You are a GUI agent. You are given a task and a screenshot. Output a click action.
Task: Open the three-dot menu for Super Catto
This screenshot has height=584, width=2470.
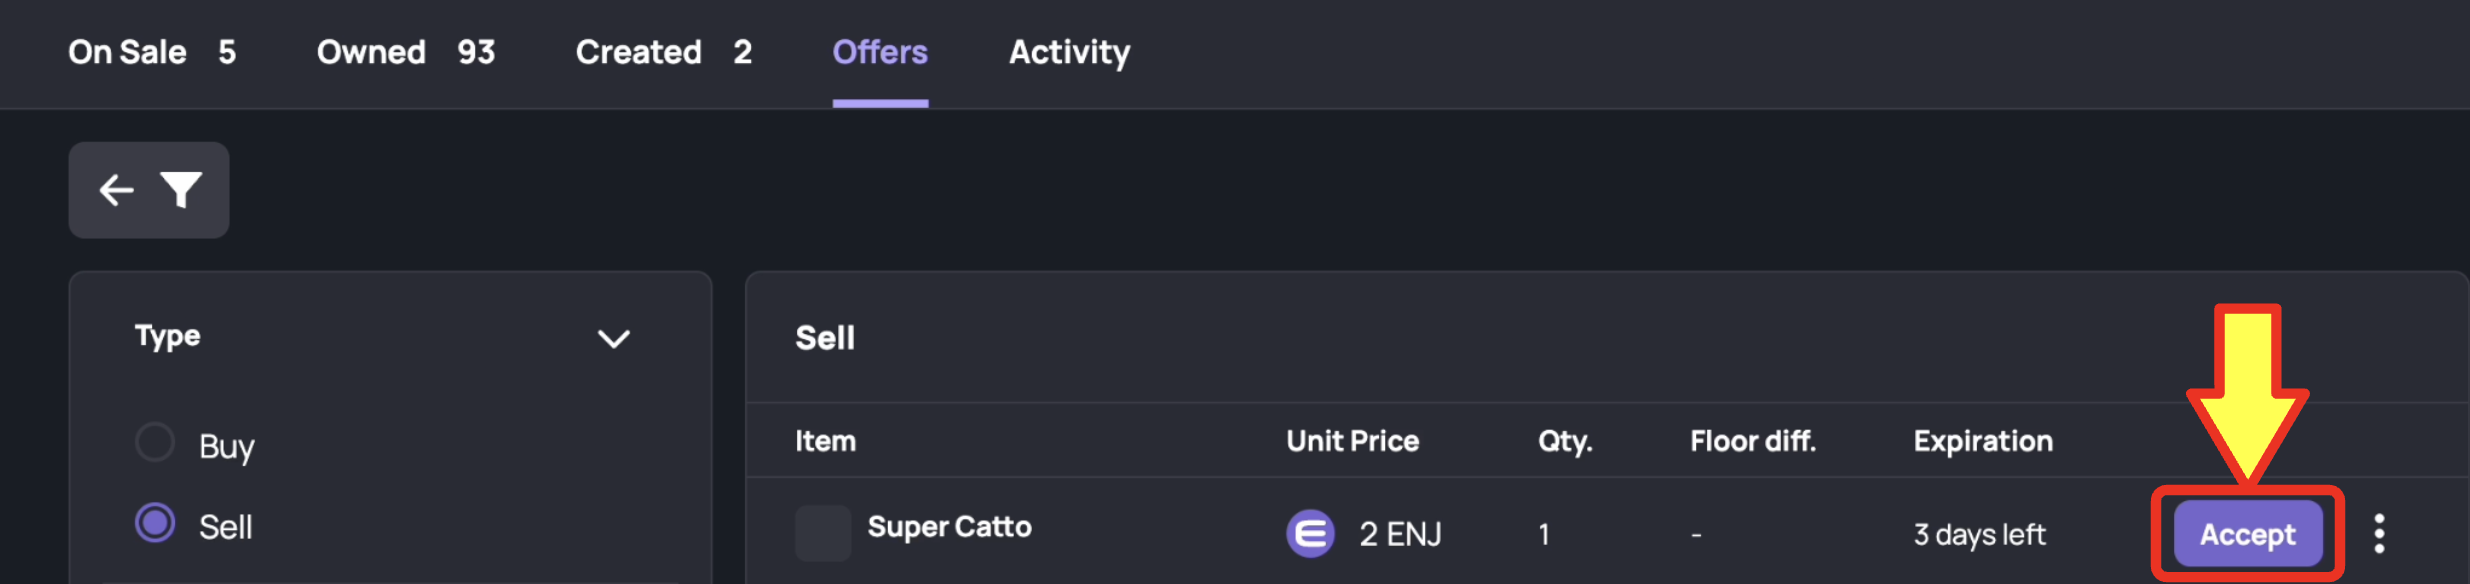click(2379, 534)
